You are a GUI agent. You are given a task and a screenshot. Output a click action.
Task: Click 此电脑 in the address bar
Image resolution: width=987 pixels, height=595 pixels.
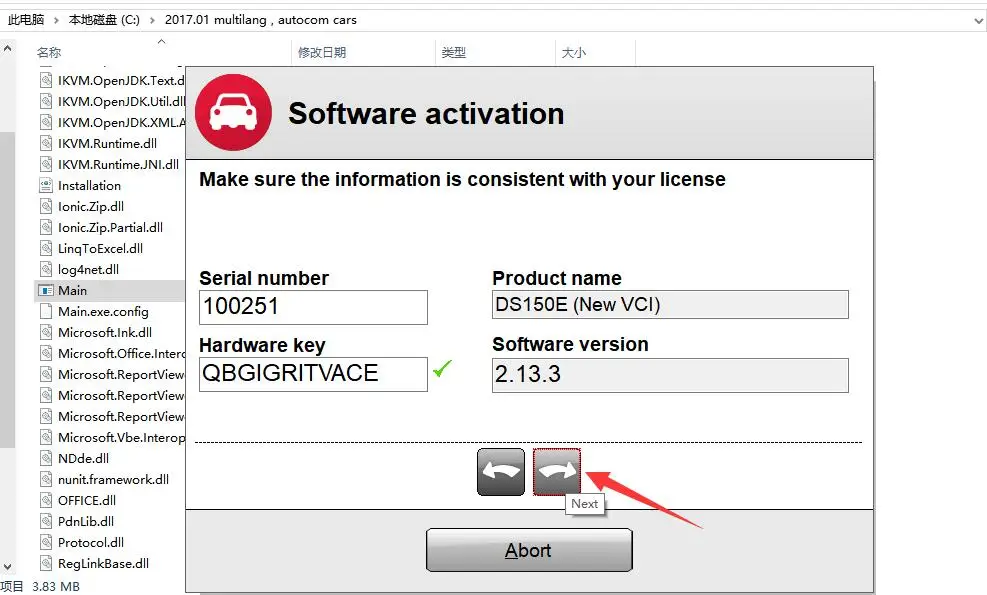point(26,19)
